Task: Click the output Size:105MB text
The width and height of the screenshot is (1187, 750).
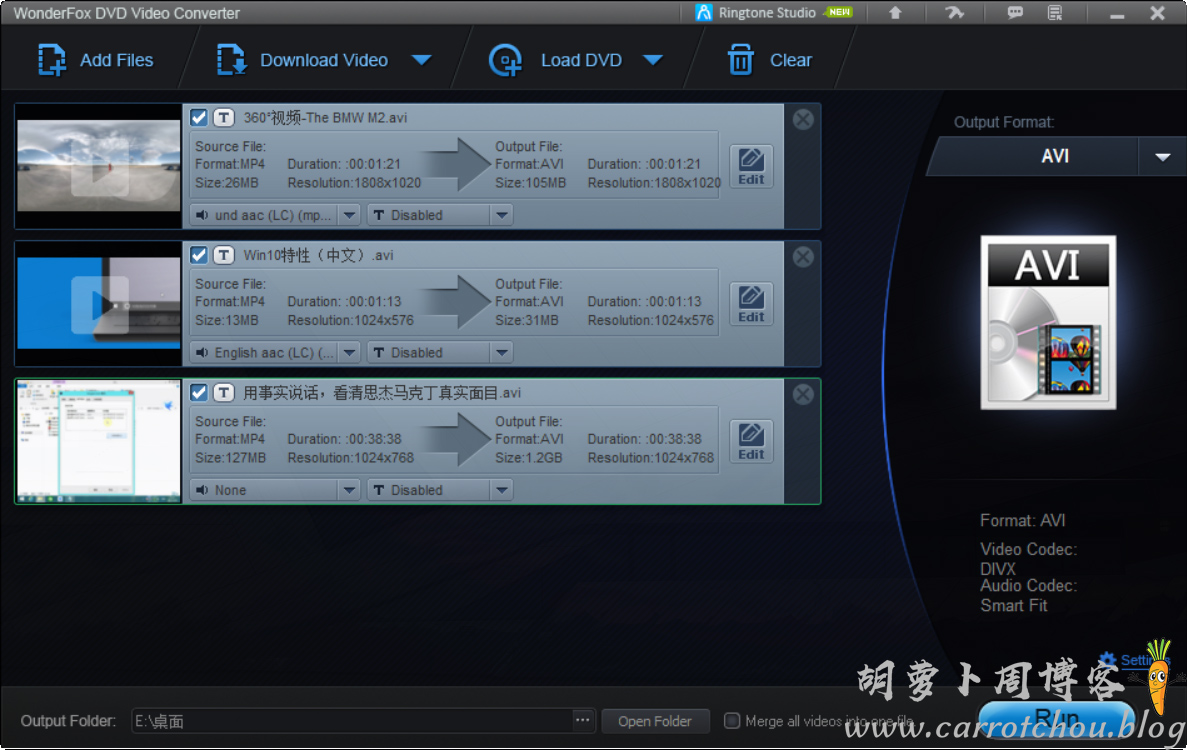Action: (x=531, y=183)
